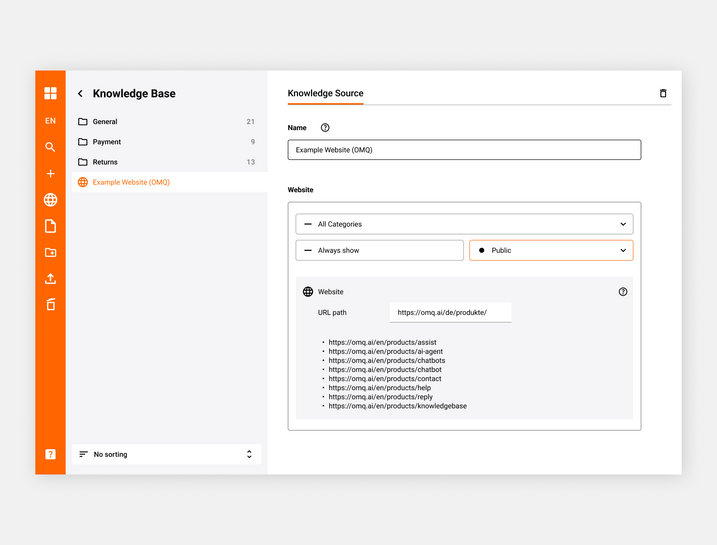Click the products/chatbots URL entry
Viewport: 717px width, 545px height.
click(387, 360)
